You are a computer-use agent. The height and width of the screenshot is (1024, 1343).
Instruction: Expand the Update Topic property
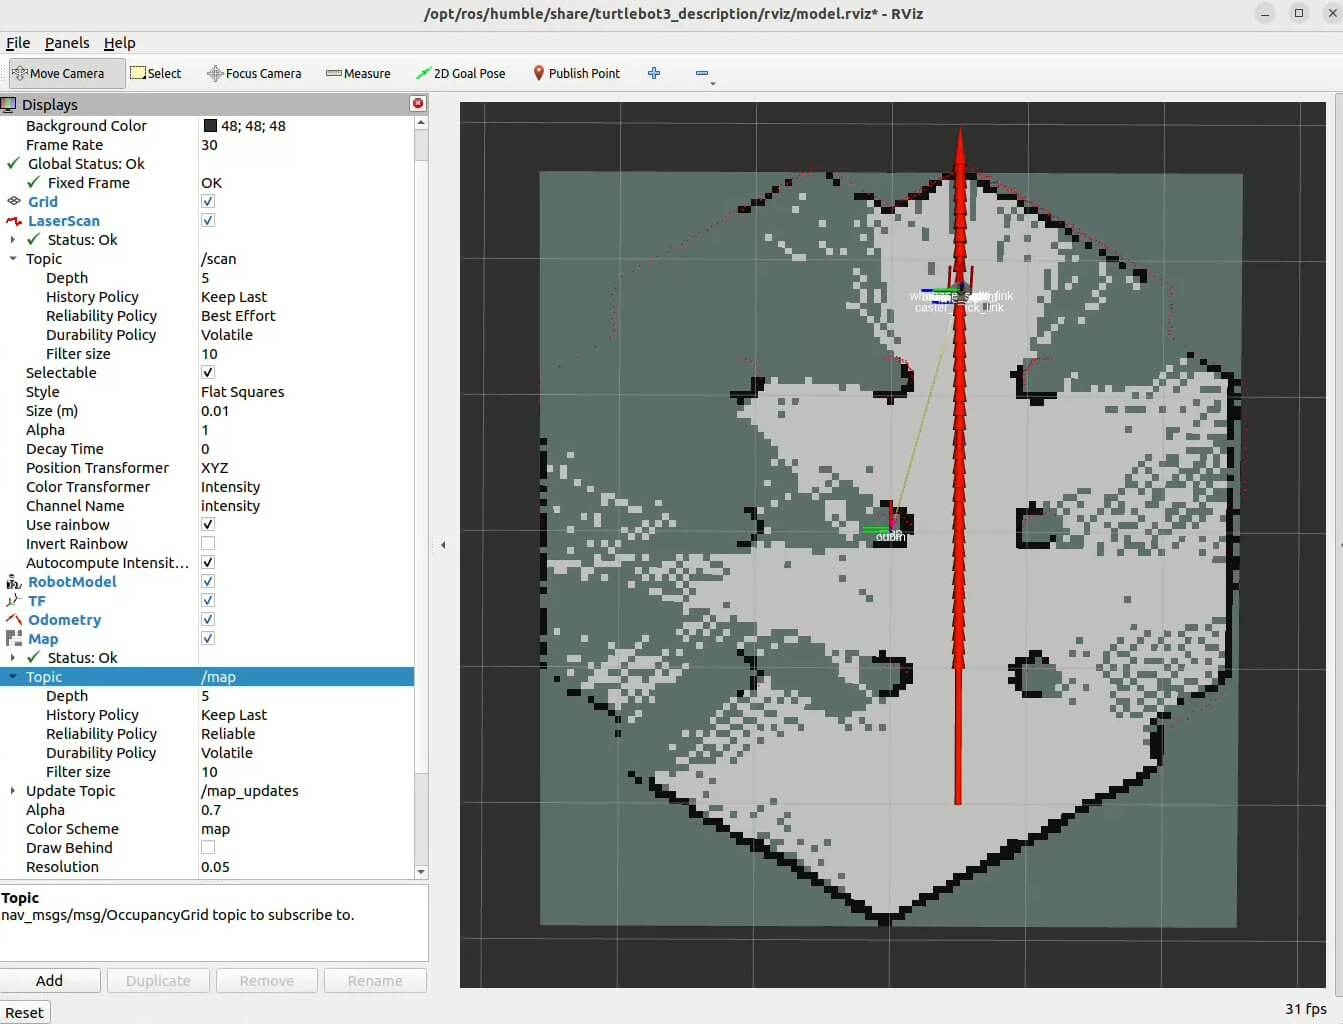pyautogui.click(x=13, y=791)
